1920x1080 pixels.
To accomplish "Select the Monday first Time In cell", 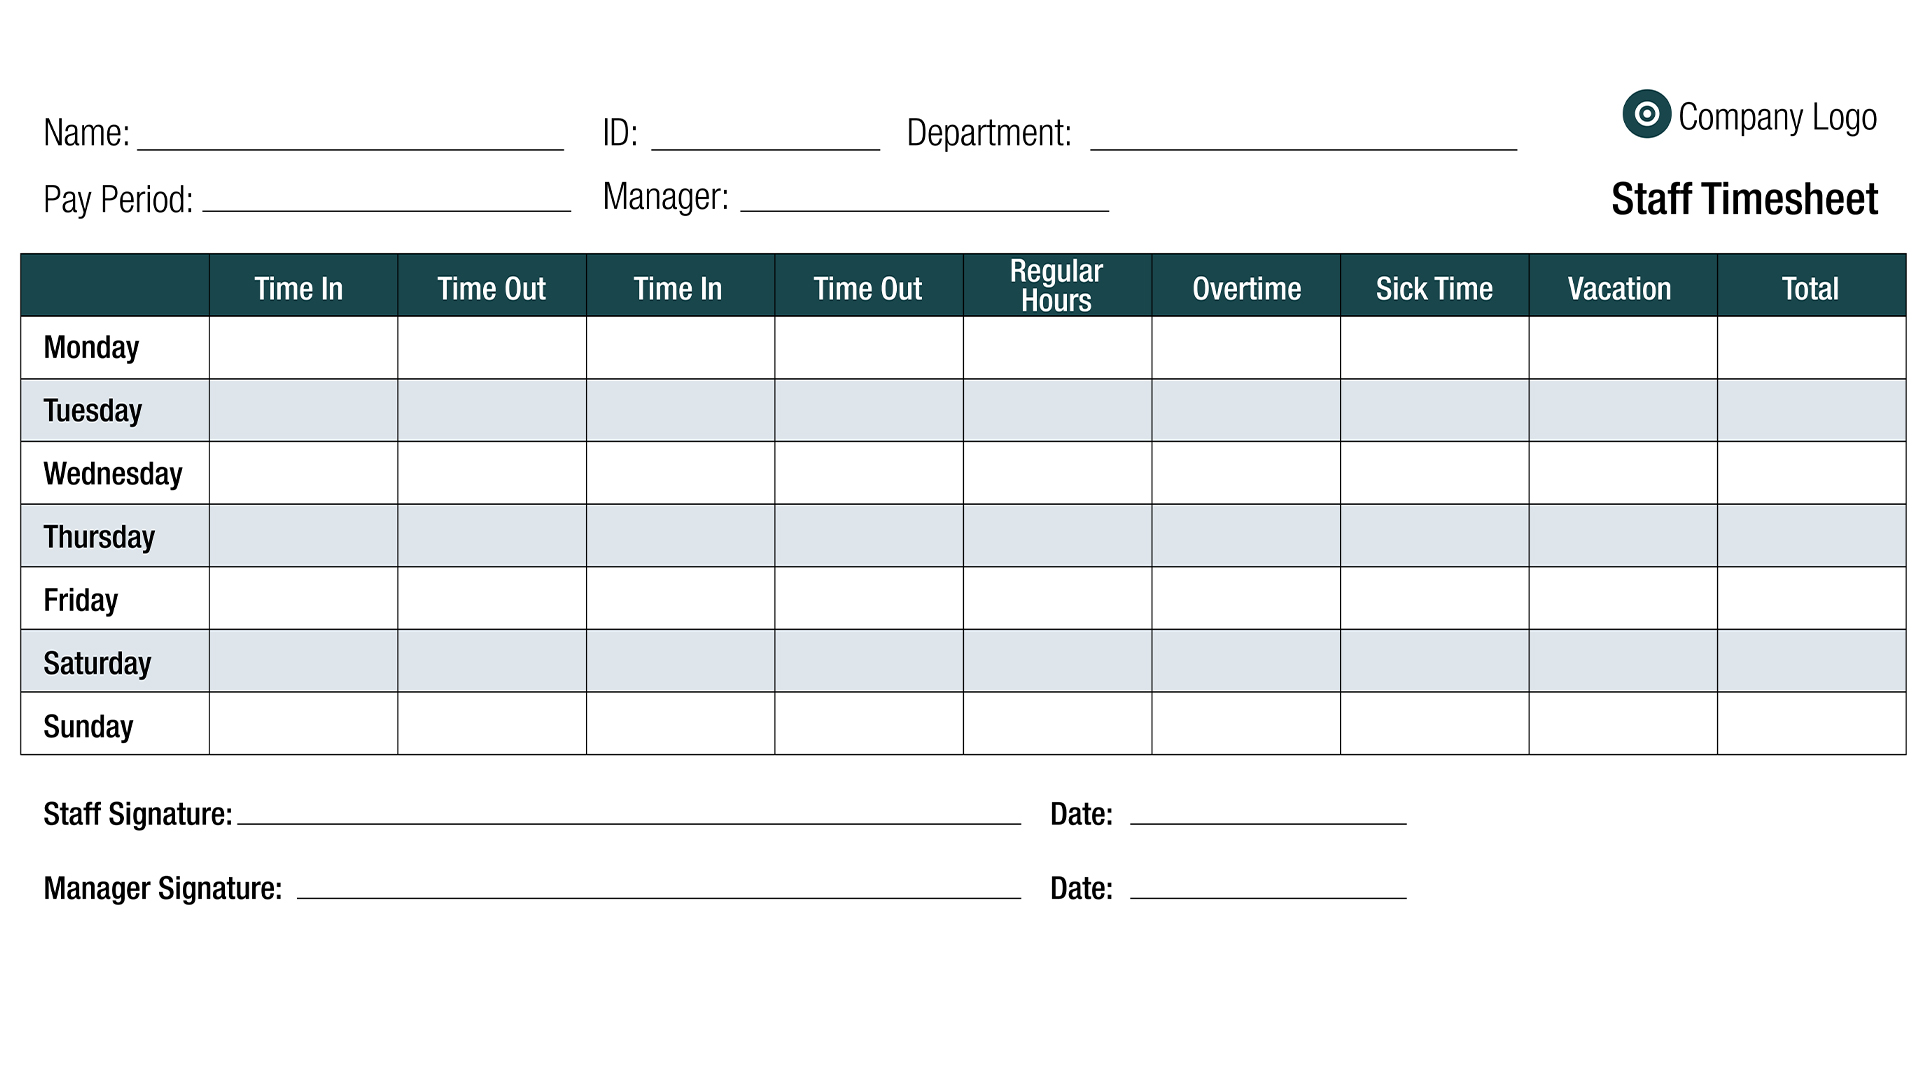I will [303, 347].
